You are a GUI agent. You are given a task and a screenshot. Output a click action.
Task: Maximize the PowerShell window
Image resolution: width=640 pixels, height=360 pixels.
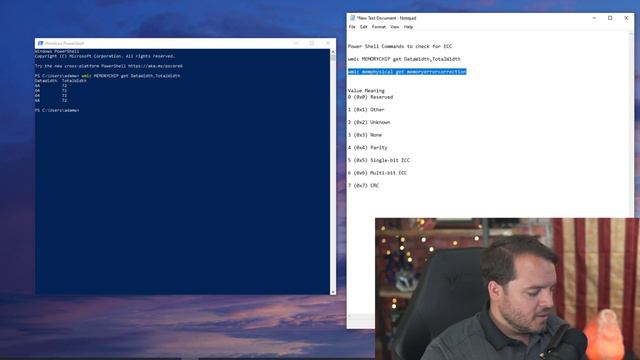pyautogui.click(x=312, y=43)
